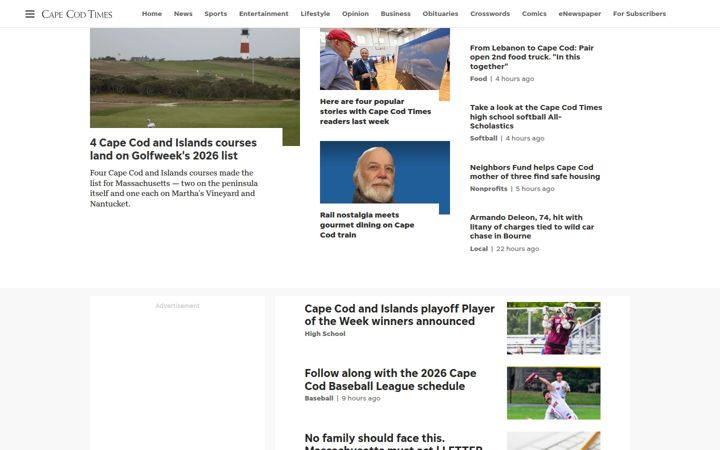Open the Armando Deleon car chase story
This screenshot has height=450, width=720.
532,227
